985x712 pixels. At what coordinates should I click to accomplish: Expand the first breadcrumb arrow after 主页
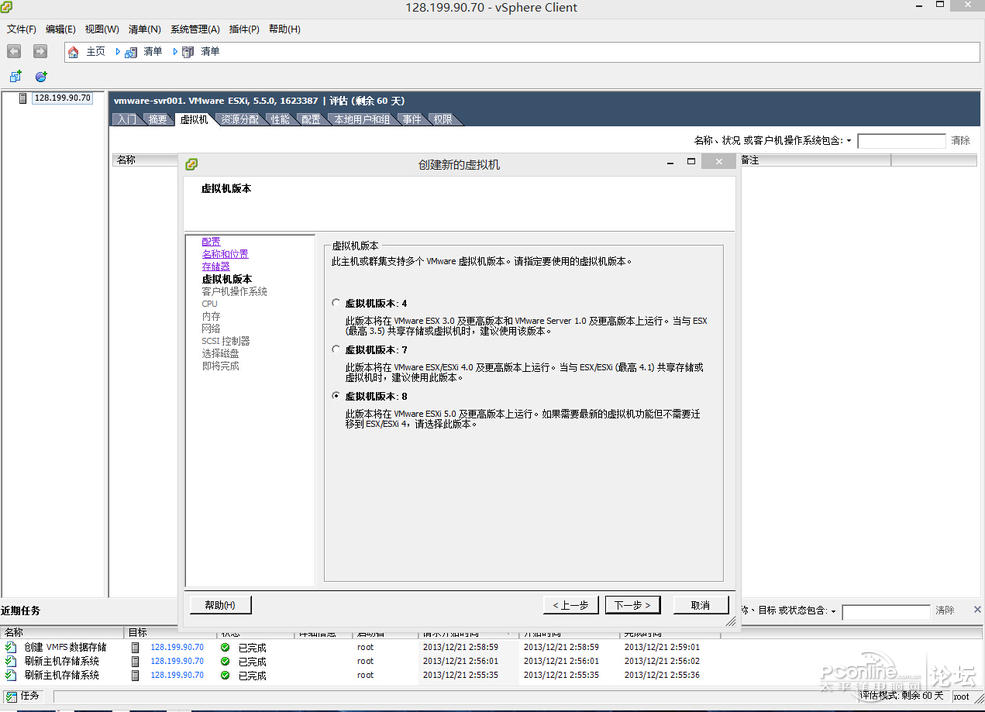tap(117, 52)
